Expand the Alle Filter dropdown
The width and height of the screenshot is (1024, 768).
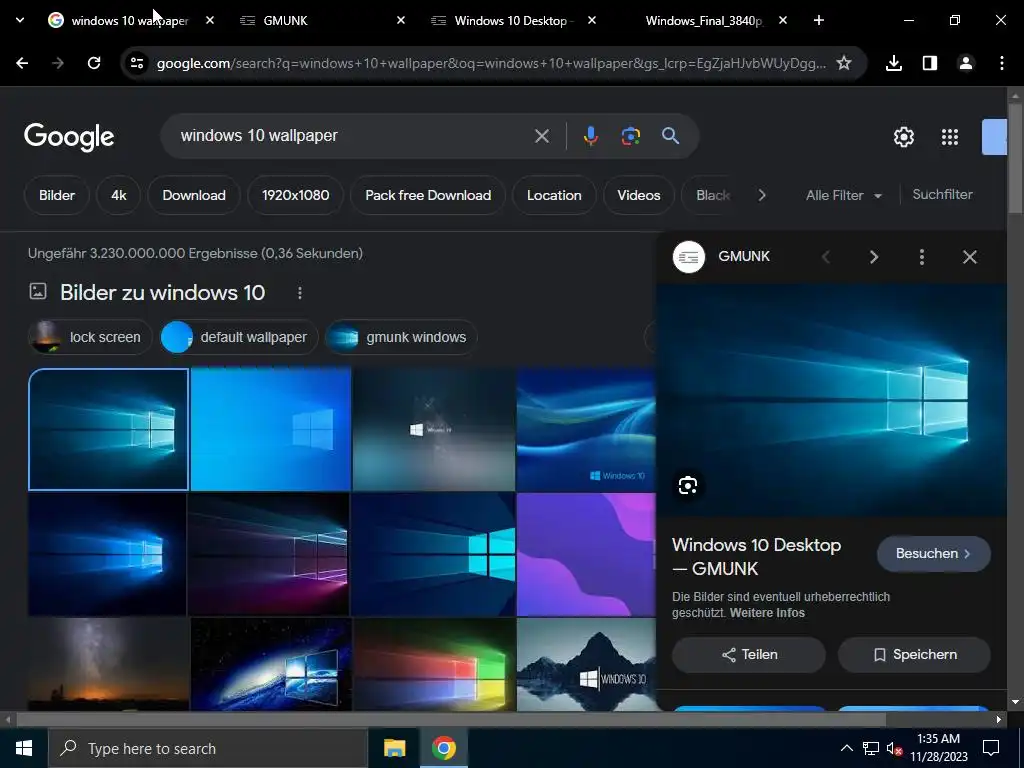(x=844, y=195)
